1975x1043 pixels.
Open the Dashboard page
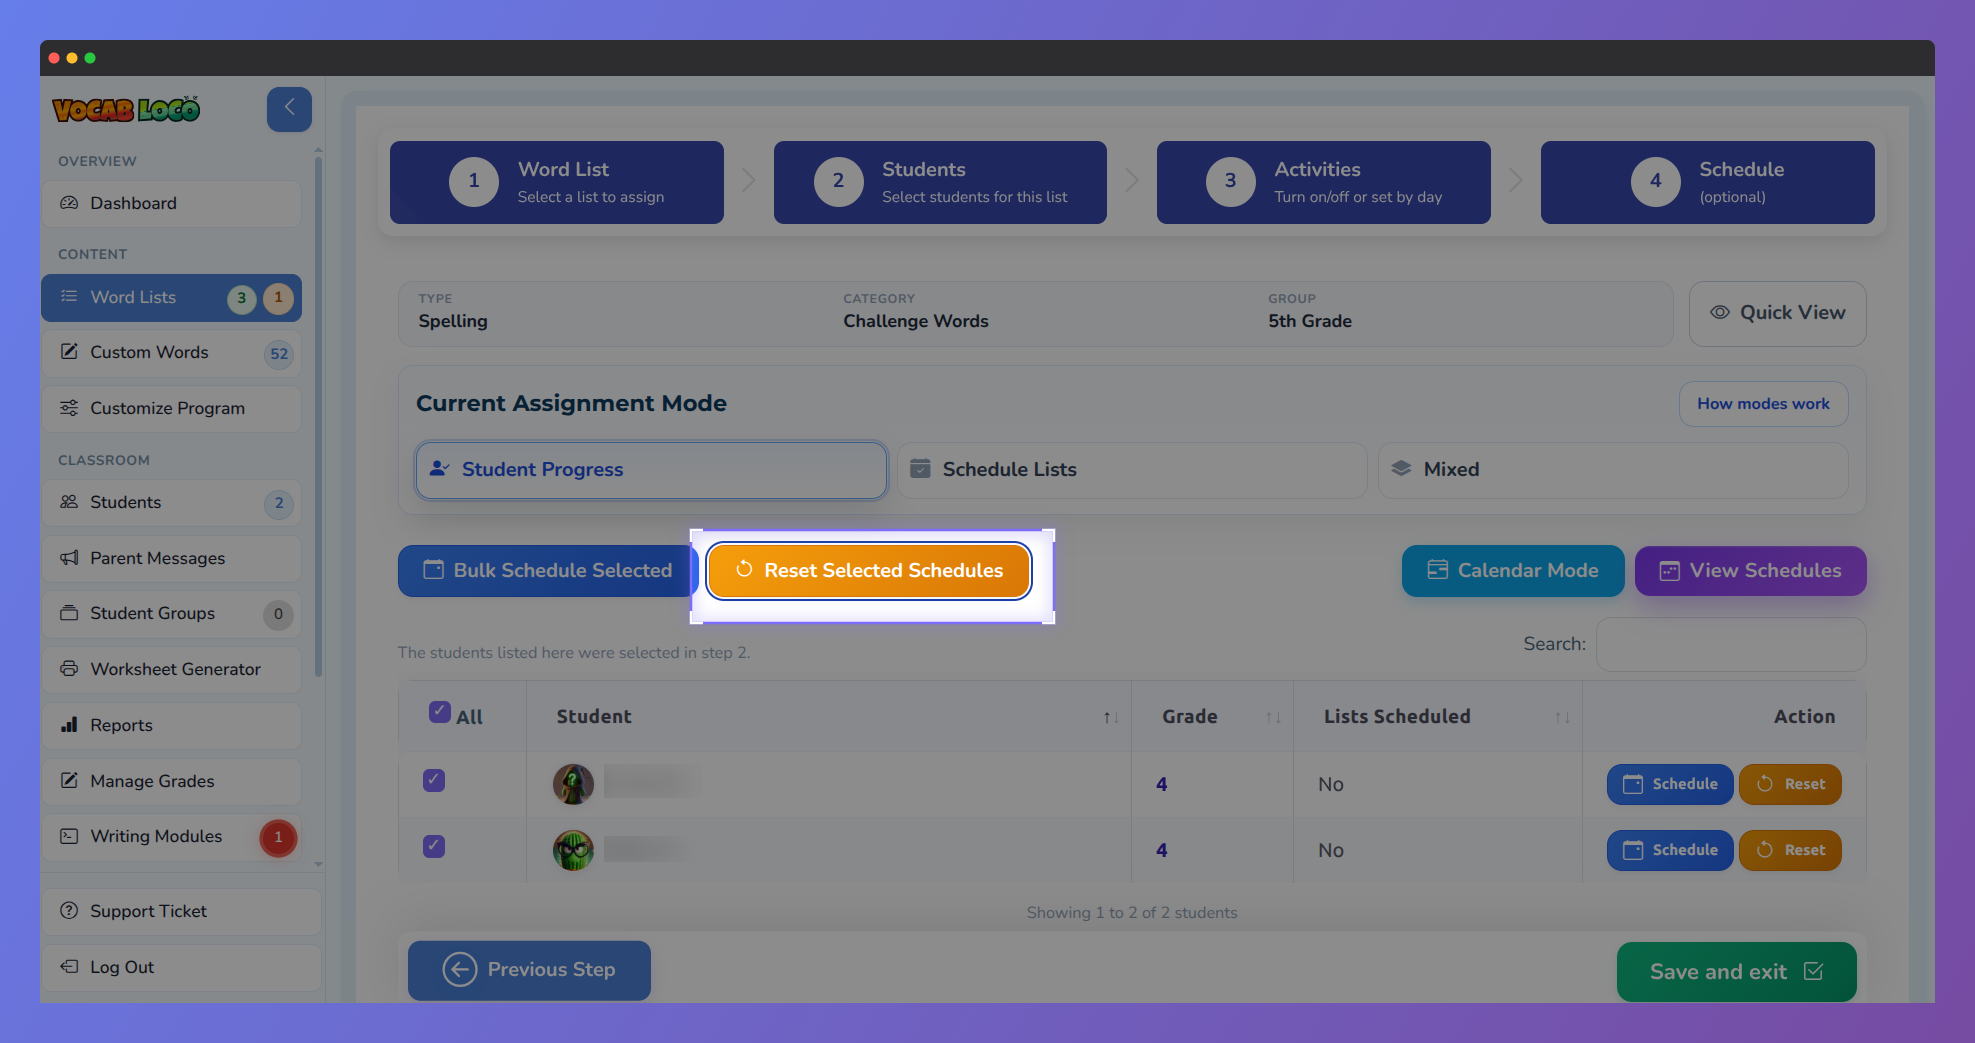pos(171,203)
